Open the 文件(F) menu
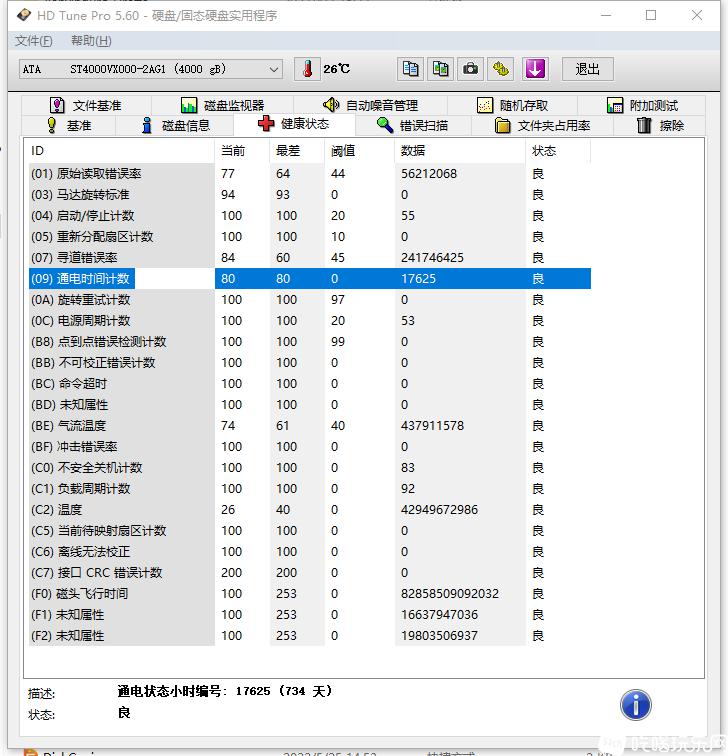728x756 pixels. coord(33,41)
